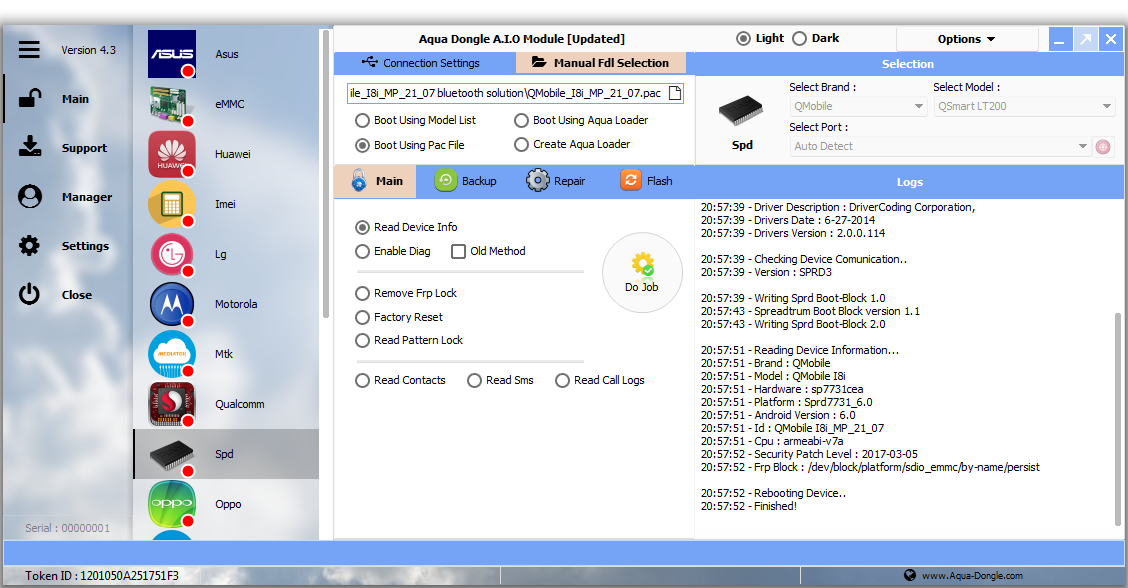Image resolution: width=1128 pixels, height=588 pixels.
Task: Click the Do Job gear icon
Action: [x=642, y=265]
